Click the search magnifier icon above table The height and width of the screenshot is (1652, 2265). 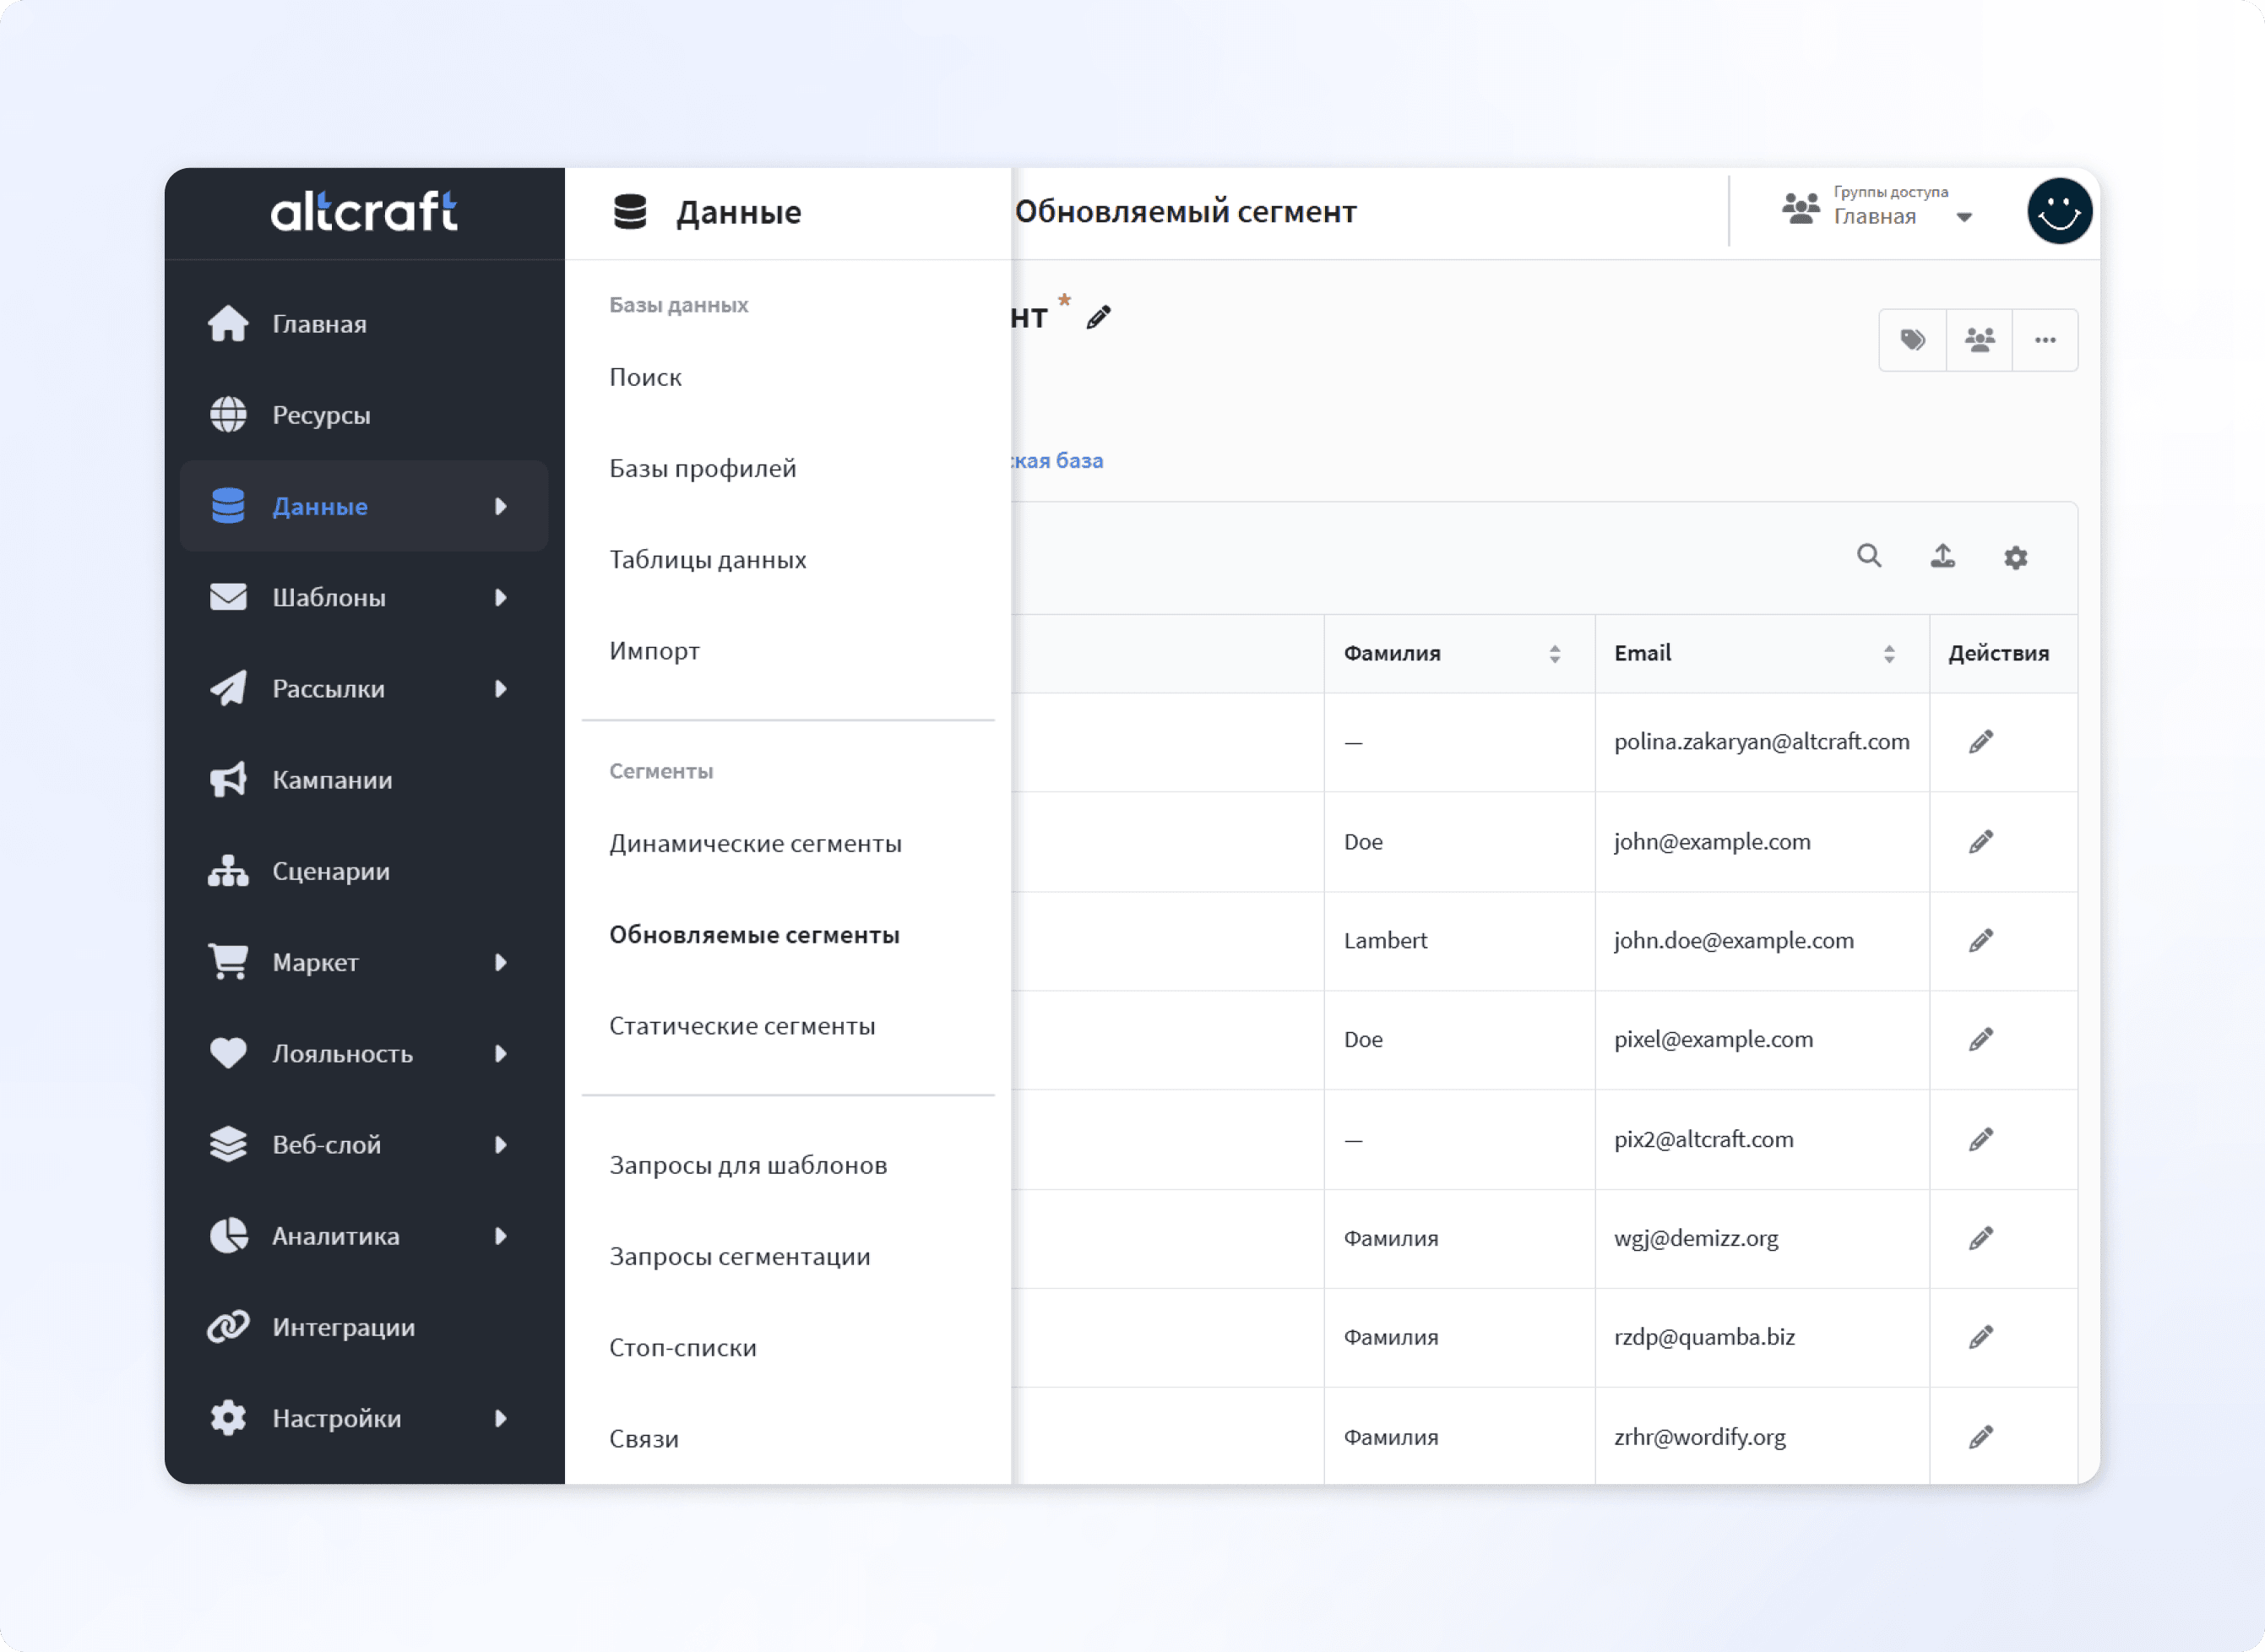point(1869,556)
